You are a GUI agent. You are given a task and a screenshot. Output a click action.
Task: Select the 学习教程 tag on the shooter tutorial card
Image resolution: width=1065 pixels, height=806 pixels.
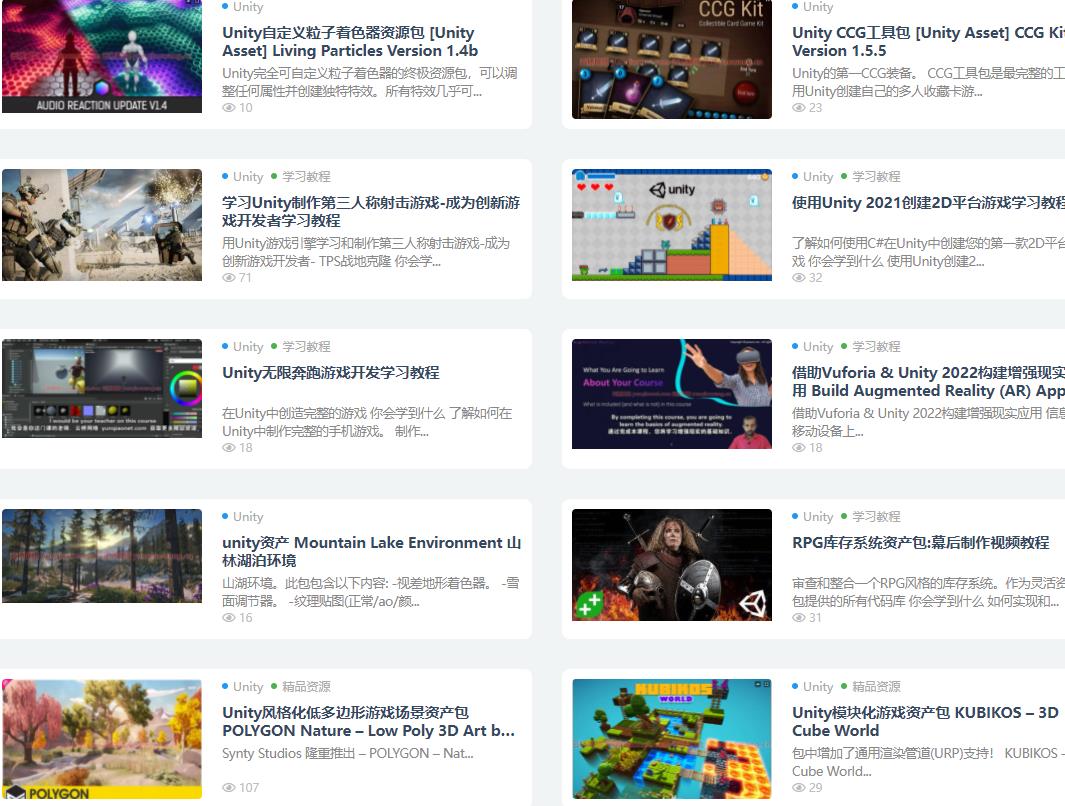[306, 177]
